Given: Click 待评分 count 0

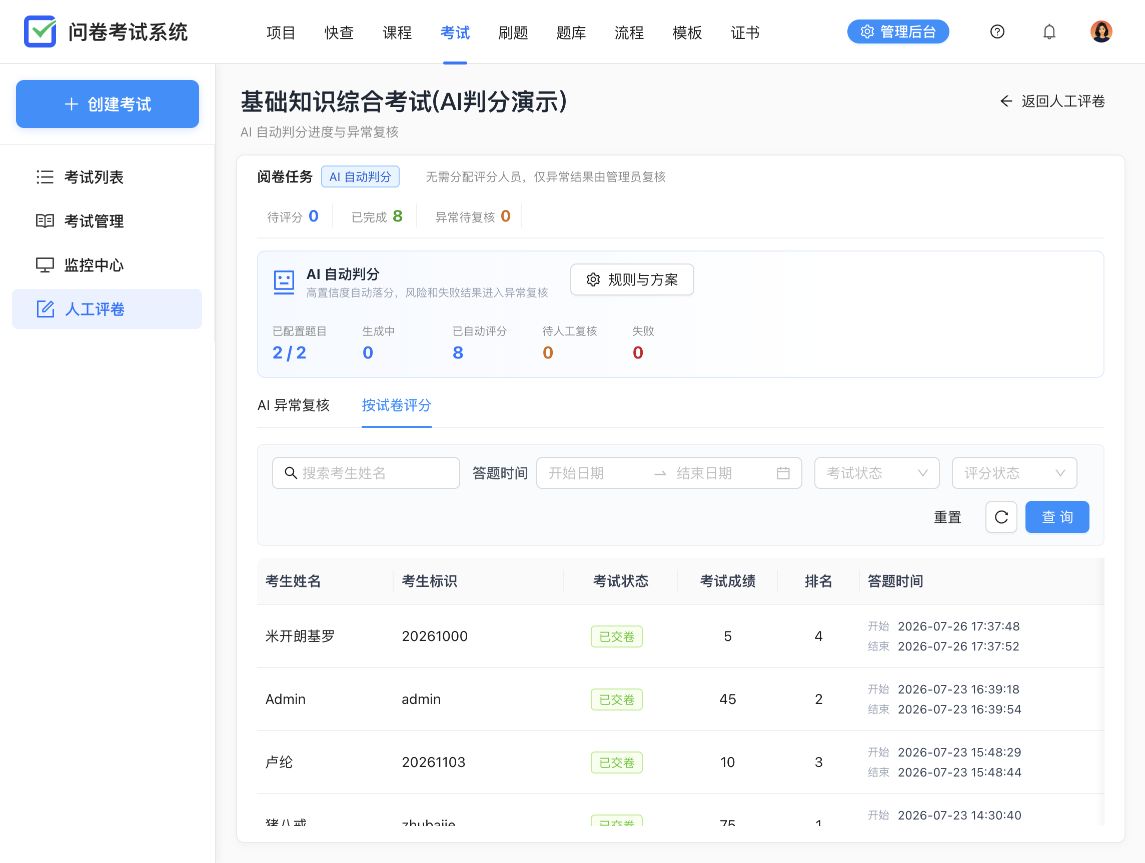Looking at the screenshot, I should pos(313,216).
